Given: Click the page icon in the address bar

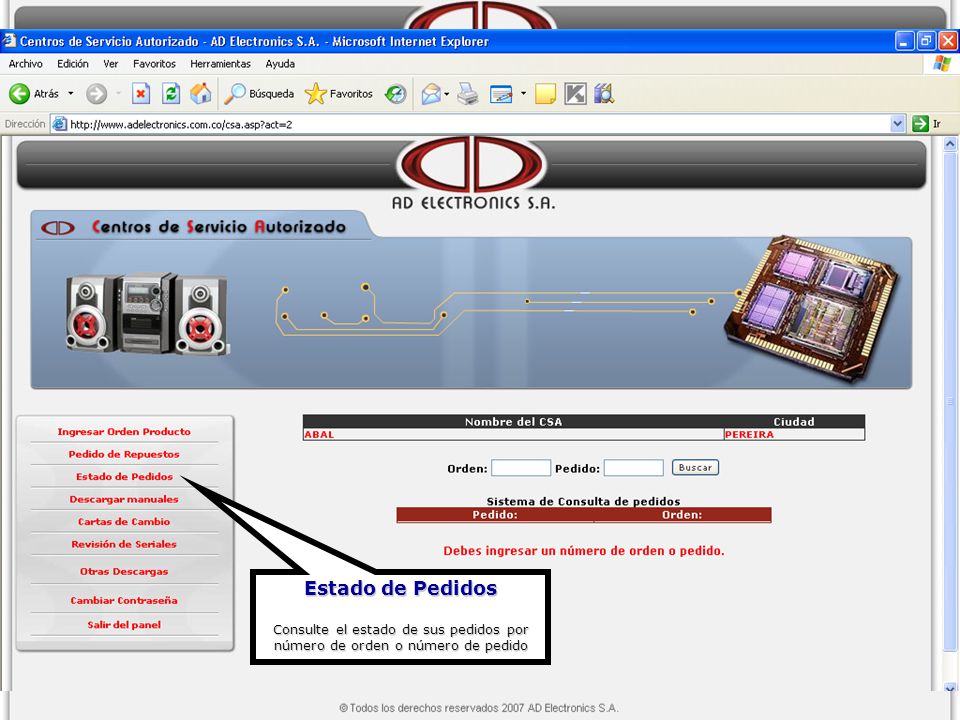Looking at the screenshot, I should click(59, 124).
